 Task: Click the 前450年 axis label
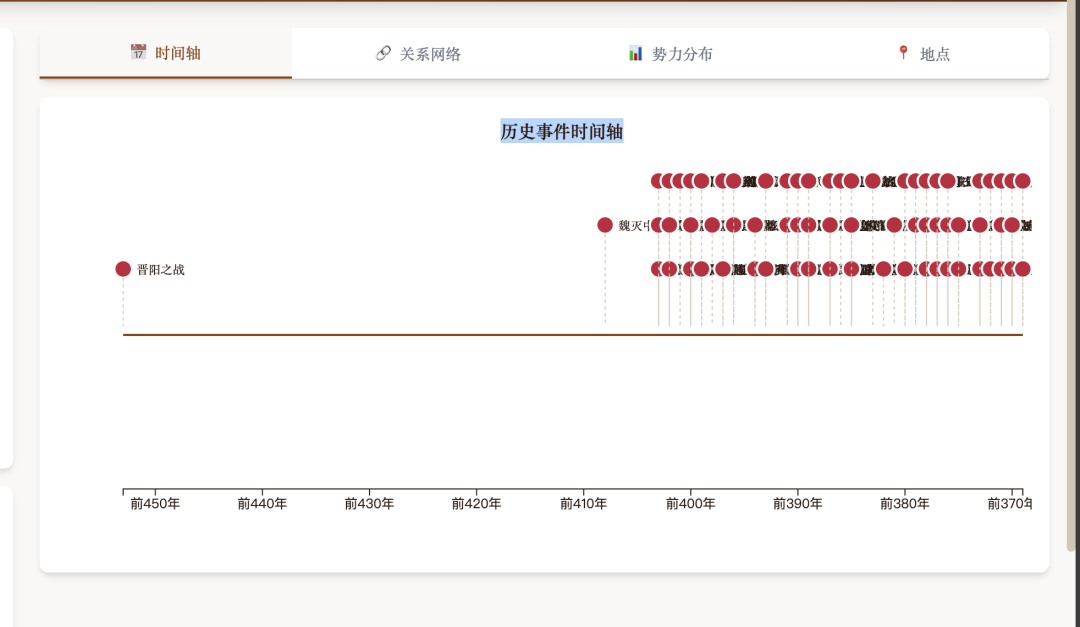coord(155,504)
